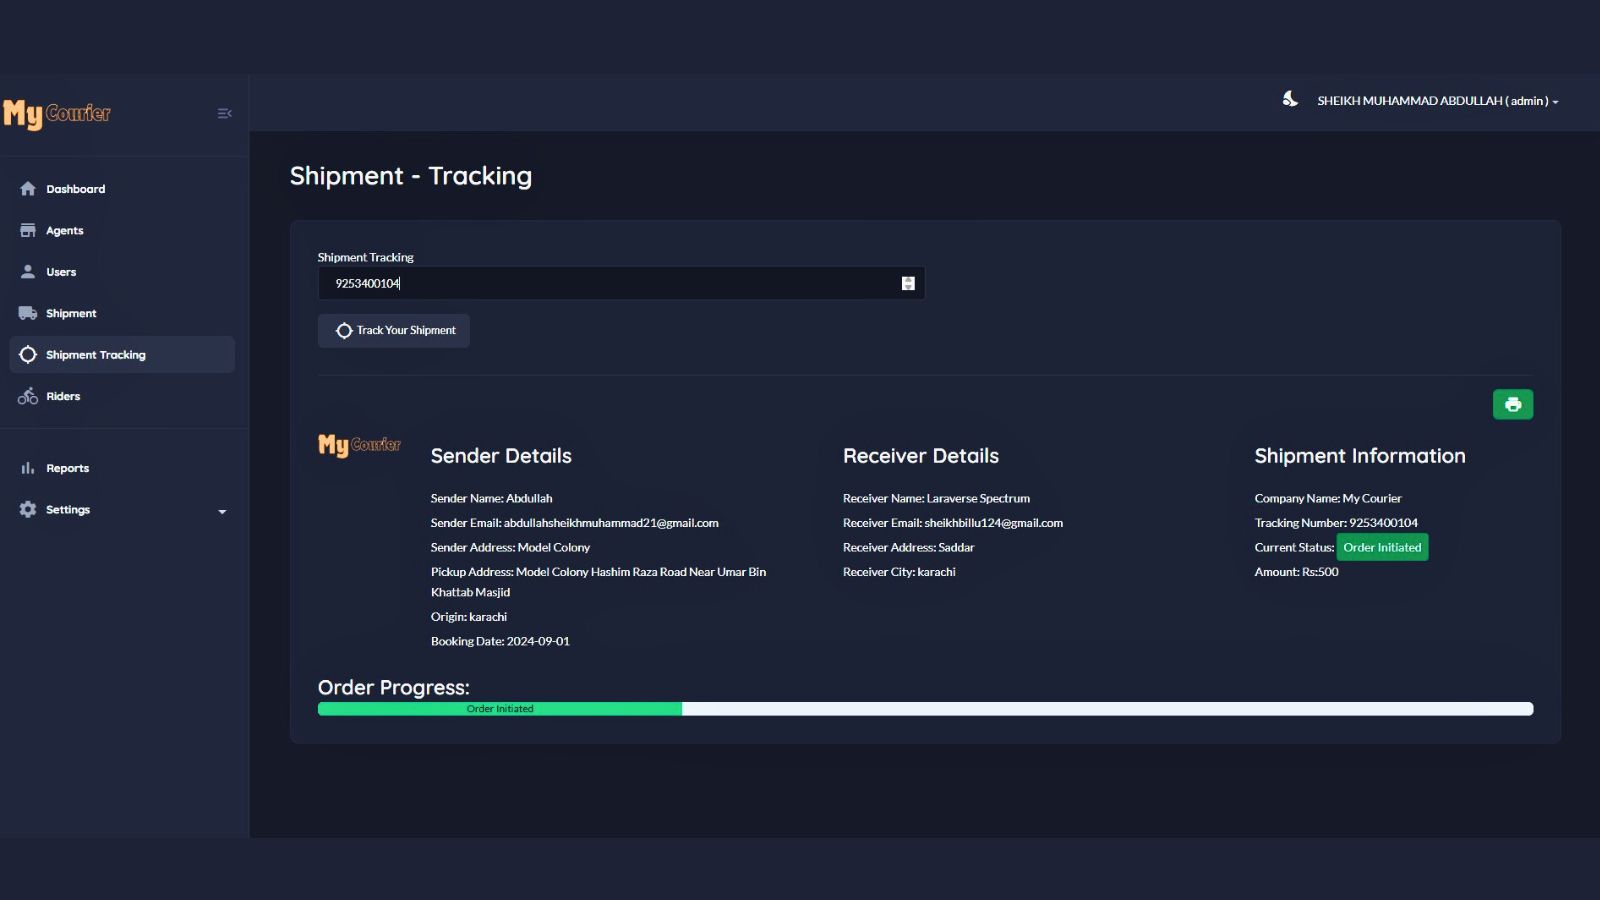Click the Order Progress: heading
The image size is (1600, 900).
393,688
